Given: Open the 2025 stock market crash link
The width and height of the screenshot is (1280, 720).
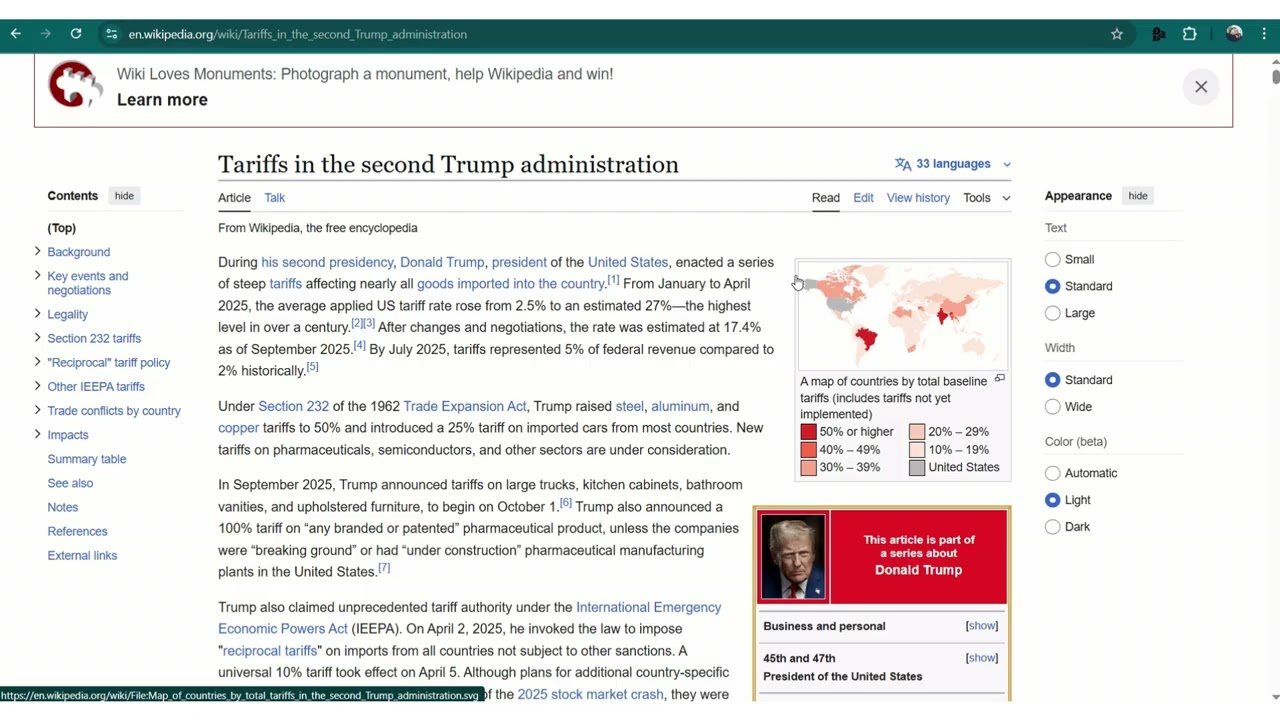Looking at the screenshot, I should click(x=590, y=694).
